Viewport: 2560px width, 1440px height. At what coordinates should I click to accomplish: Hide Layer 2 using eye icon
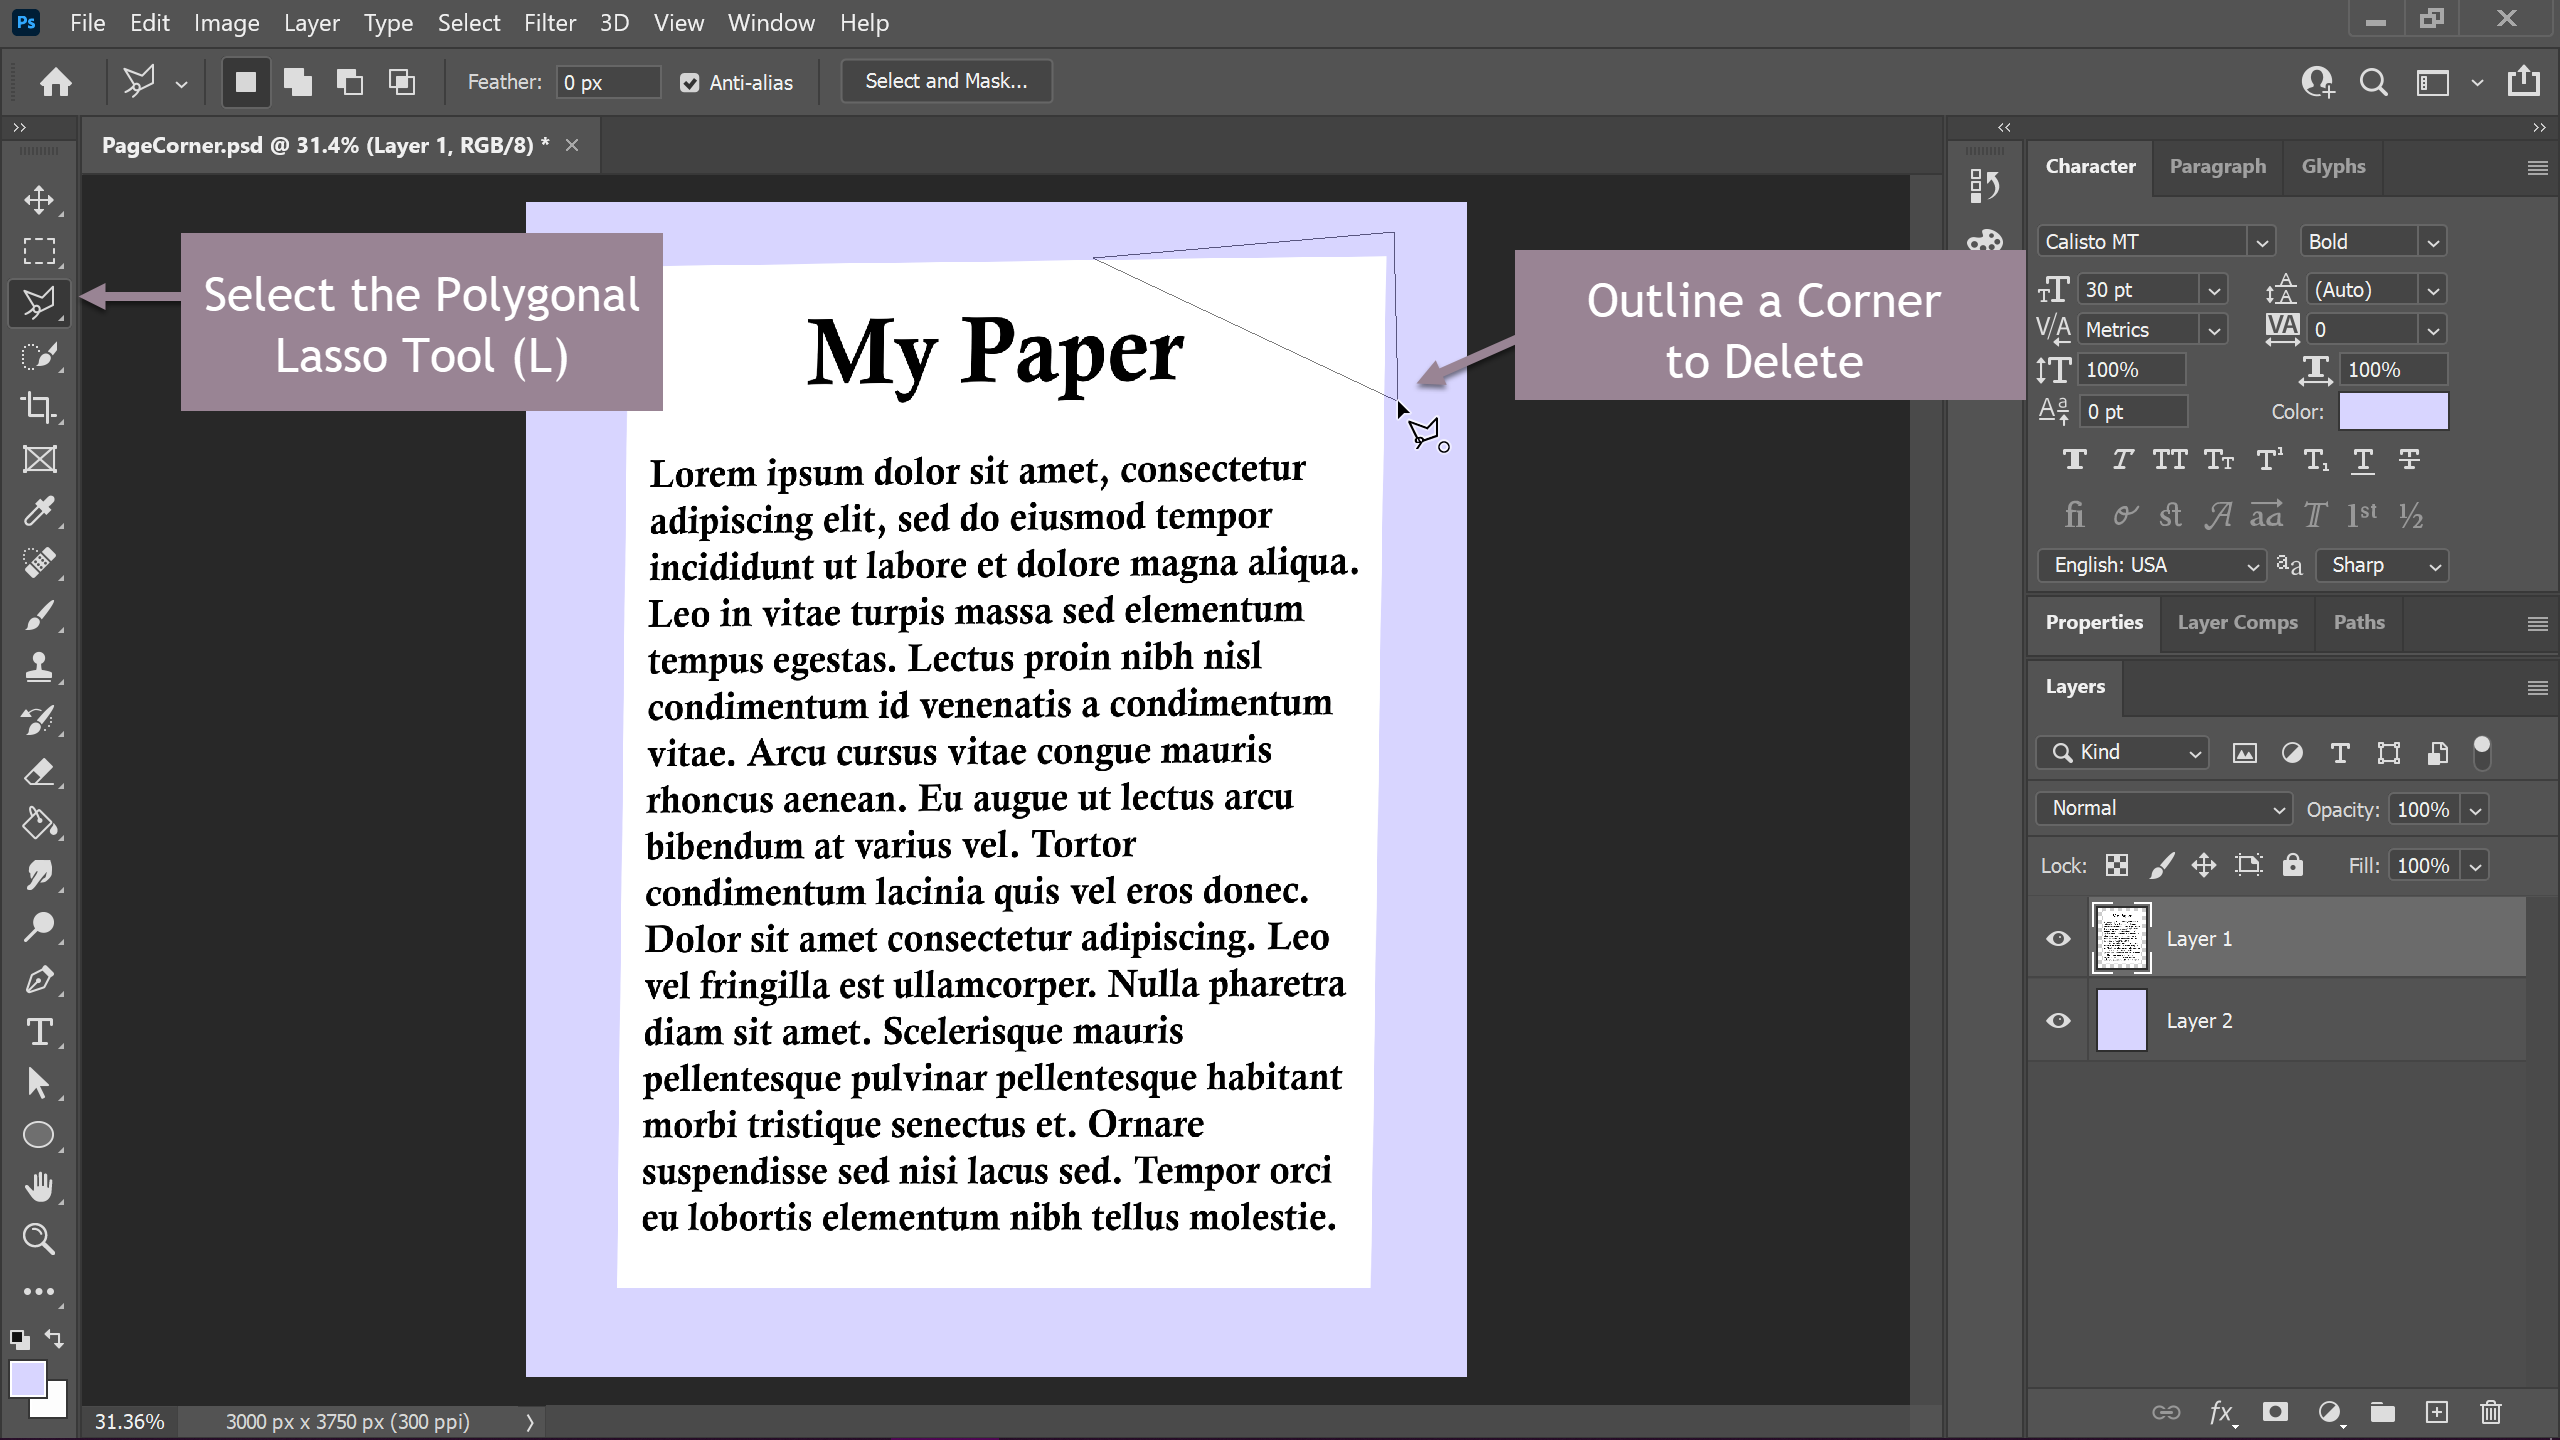[2058, 1021]
